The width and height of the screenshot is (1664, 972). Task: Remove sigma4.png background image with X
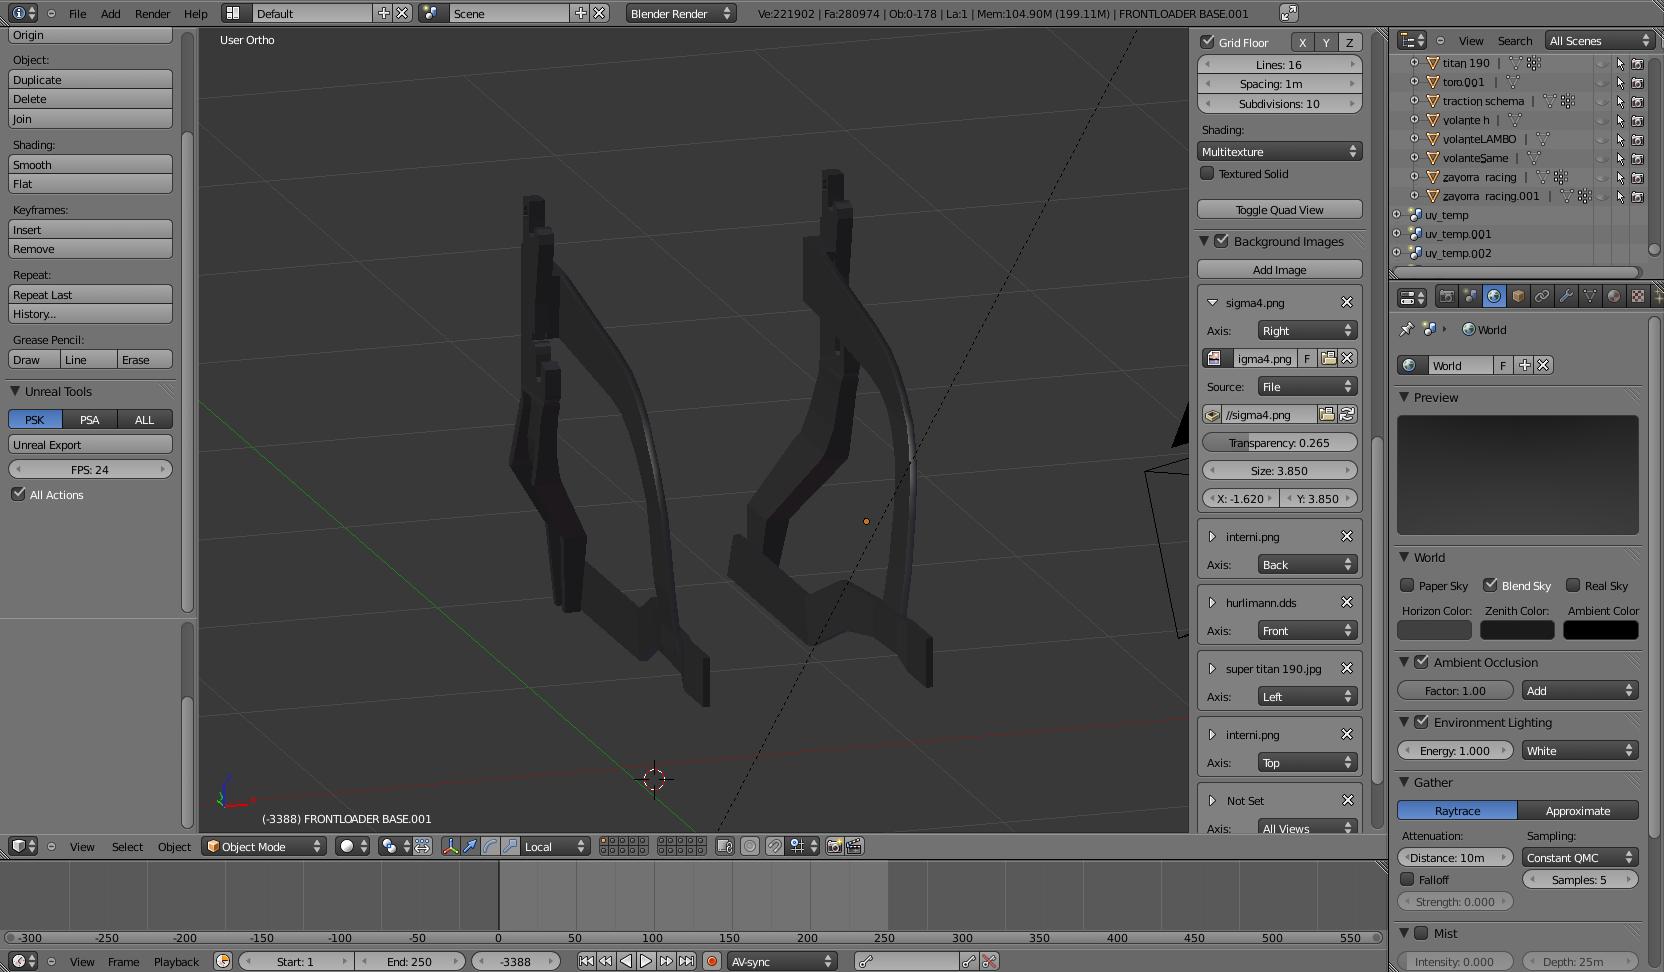(1347, 302)
